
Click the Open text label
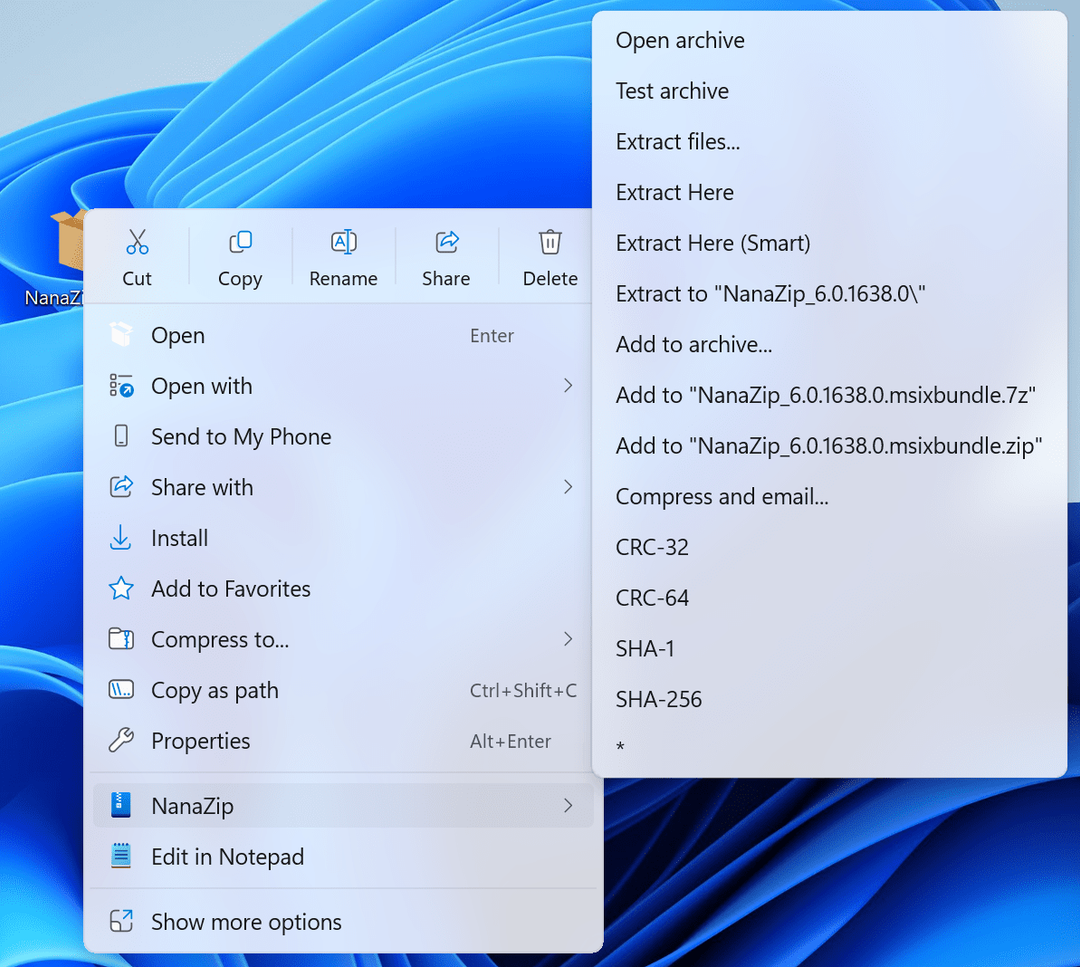pos(178,335)
